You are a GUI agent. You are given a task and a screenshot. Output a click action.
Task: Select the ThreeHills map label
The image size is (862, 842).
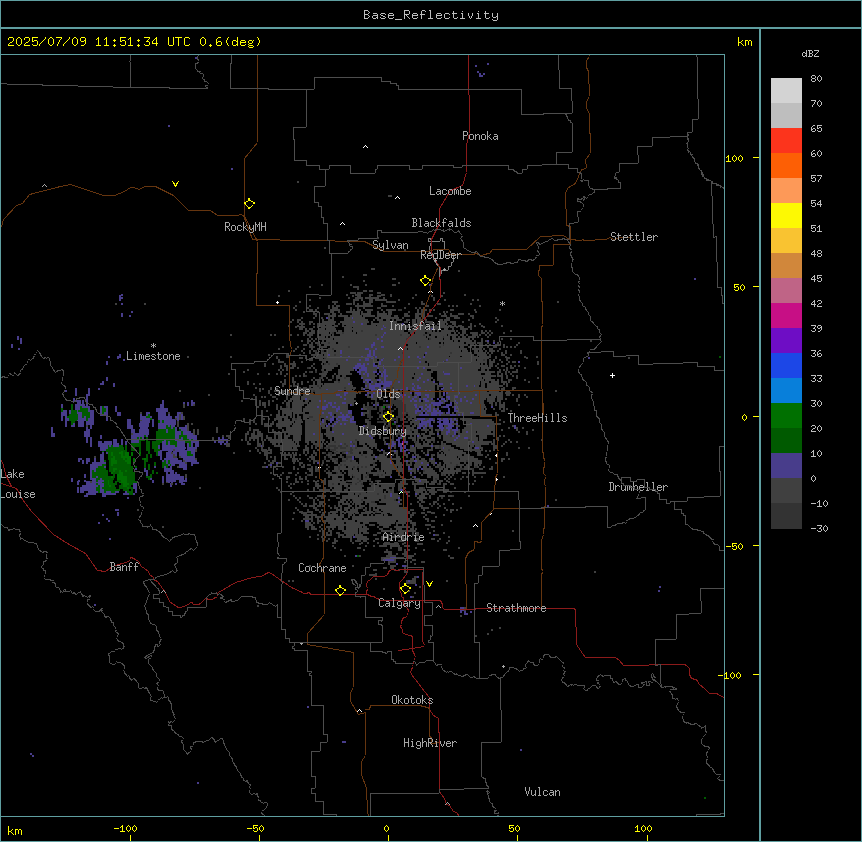tap(537, 418)
